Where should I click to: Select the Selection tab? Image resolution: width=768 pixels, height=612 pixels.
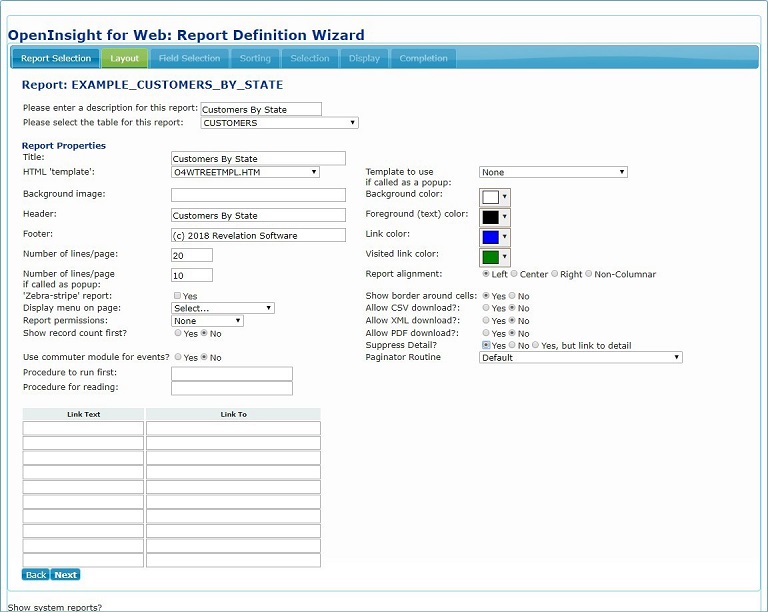click(310, 58)
